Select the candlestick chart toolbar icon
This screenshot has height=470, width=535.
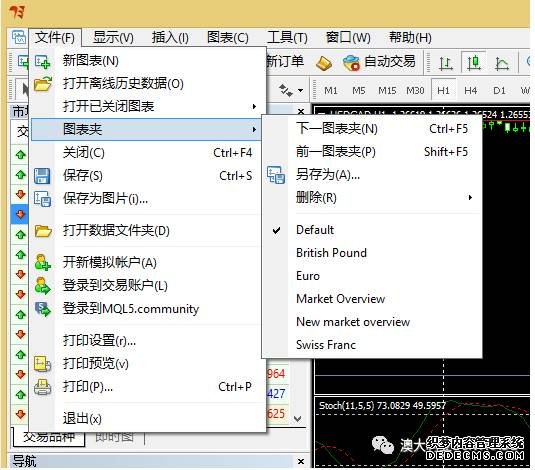click(x=474, y=62)
